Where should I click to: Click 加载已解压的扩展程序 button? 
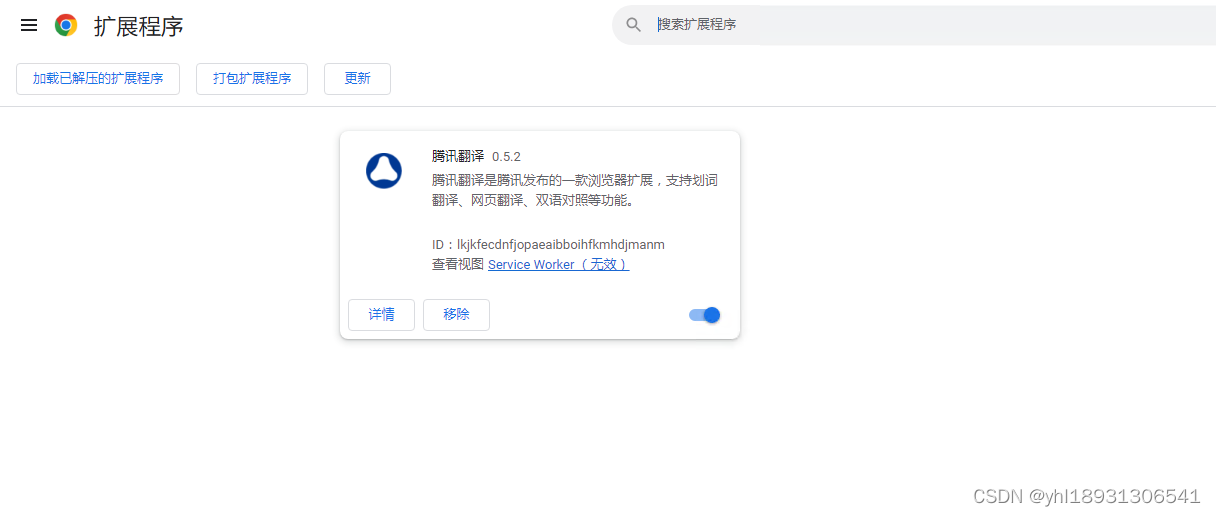(98, 78)
